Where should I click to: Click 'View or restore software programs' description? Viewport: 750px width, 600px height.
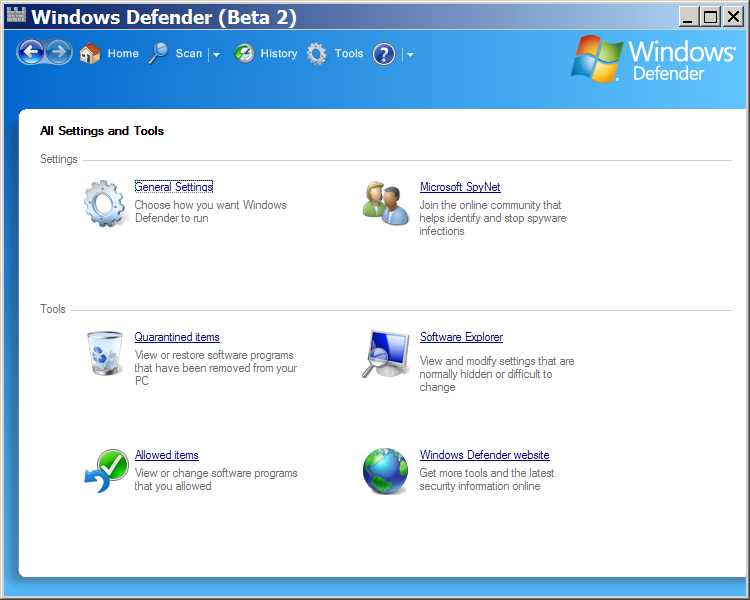point(216,367)
